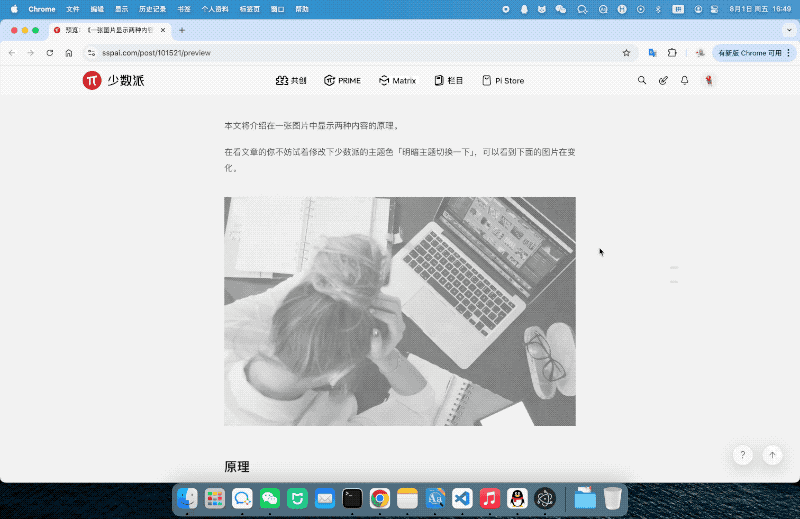Open the Dictionary app in Dock
The image size is (800, 519).
click(435, 498)
